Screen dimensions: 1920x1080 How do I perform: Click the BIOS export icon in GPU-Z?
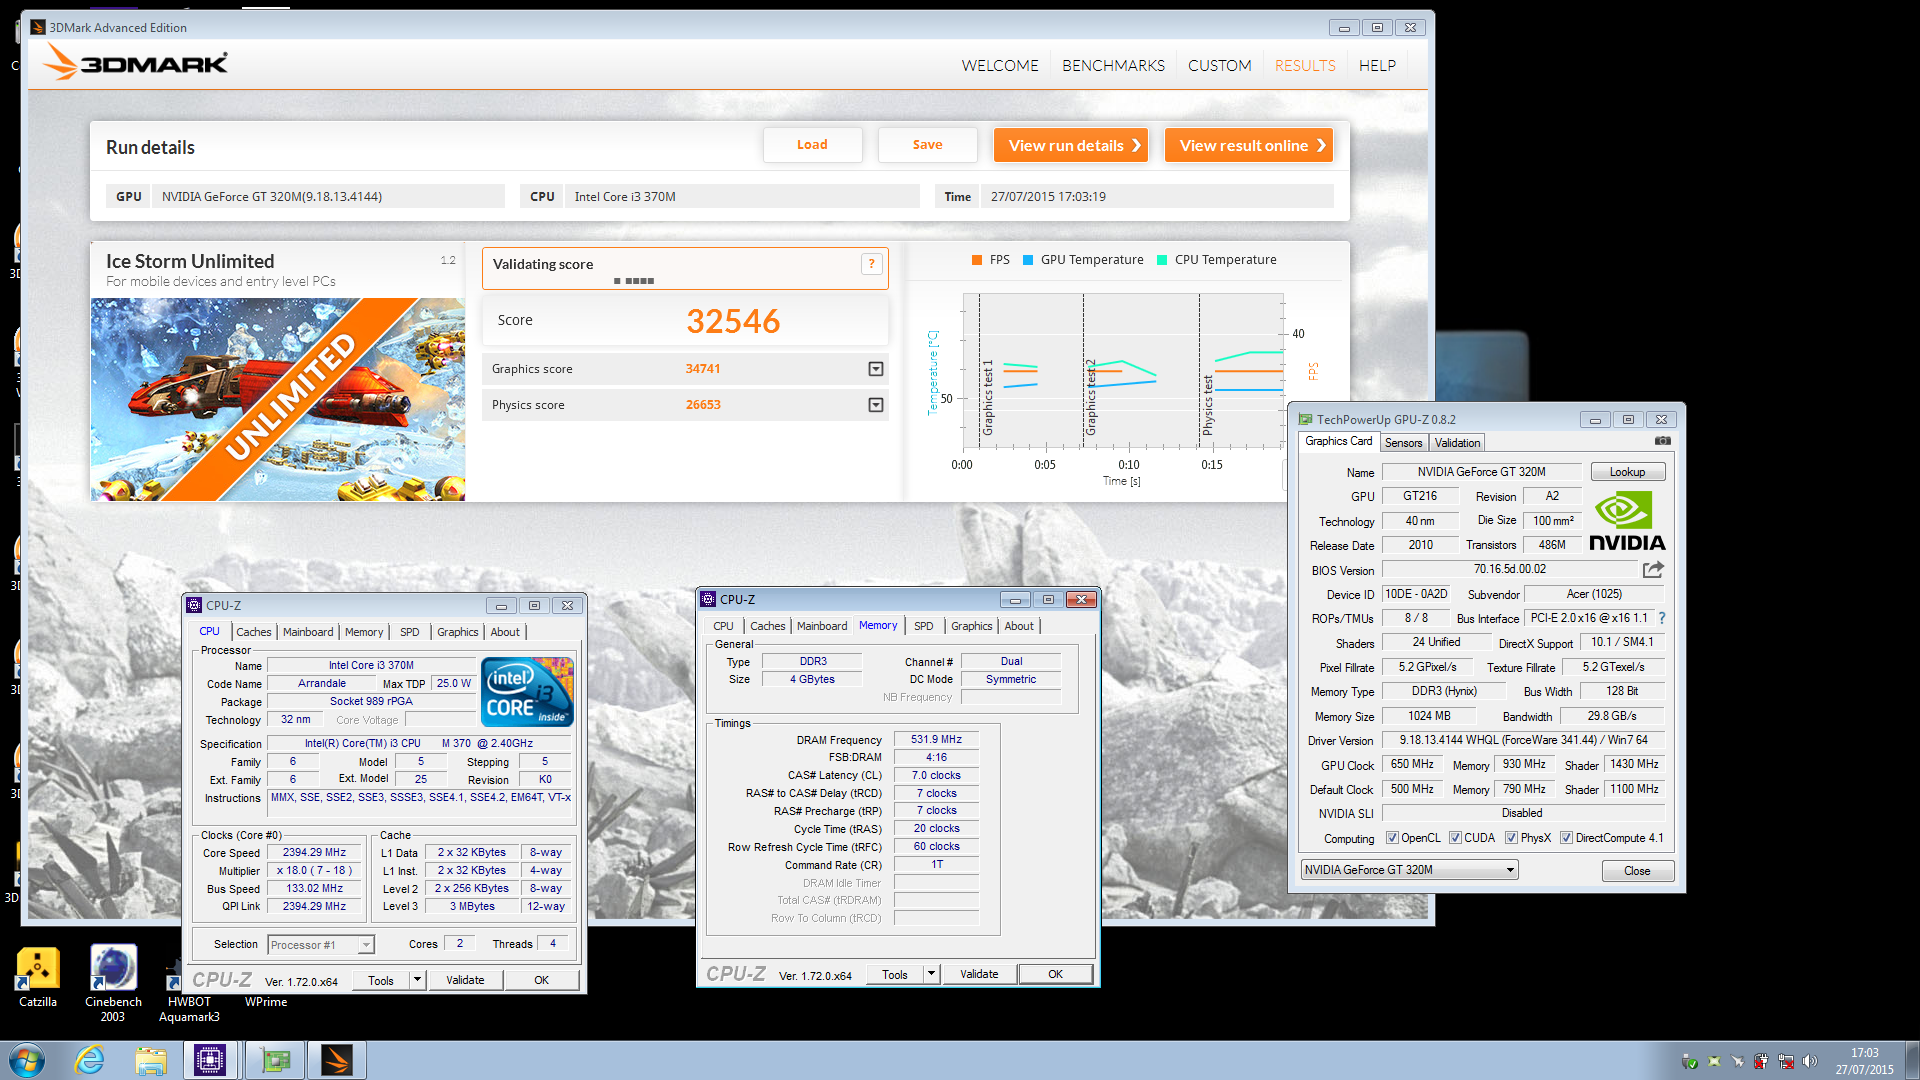coord(1653,569)
